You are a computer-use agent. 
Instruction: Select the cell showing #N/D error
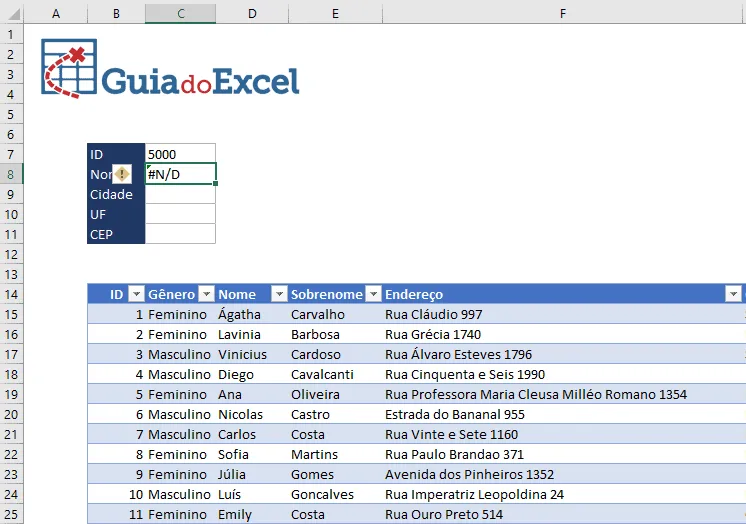pyautogui.click(x=180, y=174)
